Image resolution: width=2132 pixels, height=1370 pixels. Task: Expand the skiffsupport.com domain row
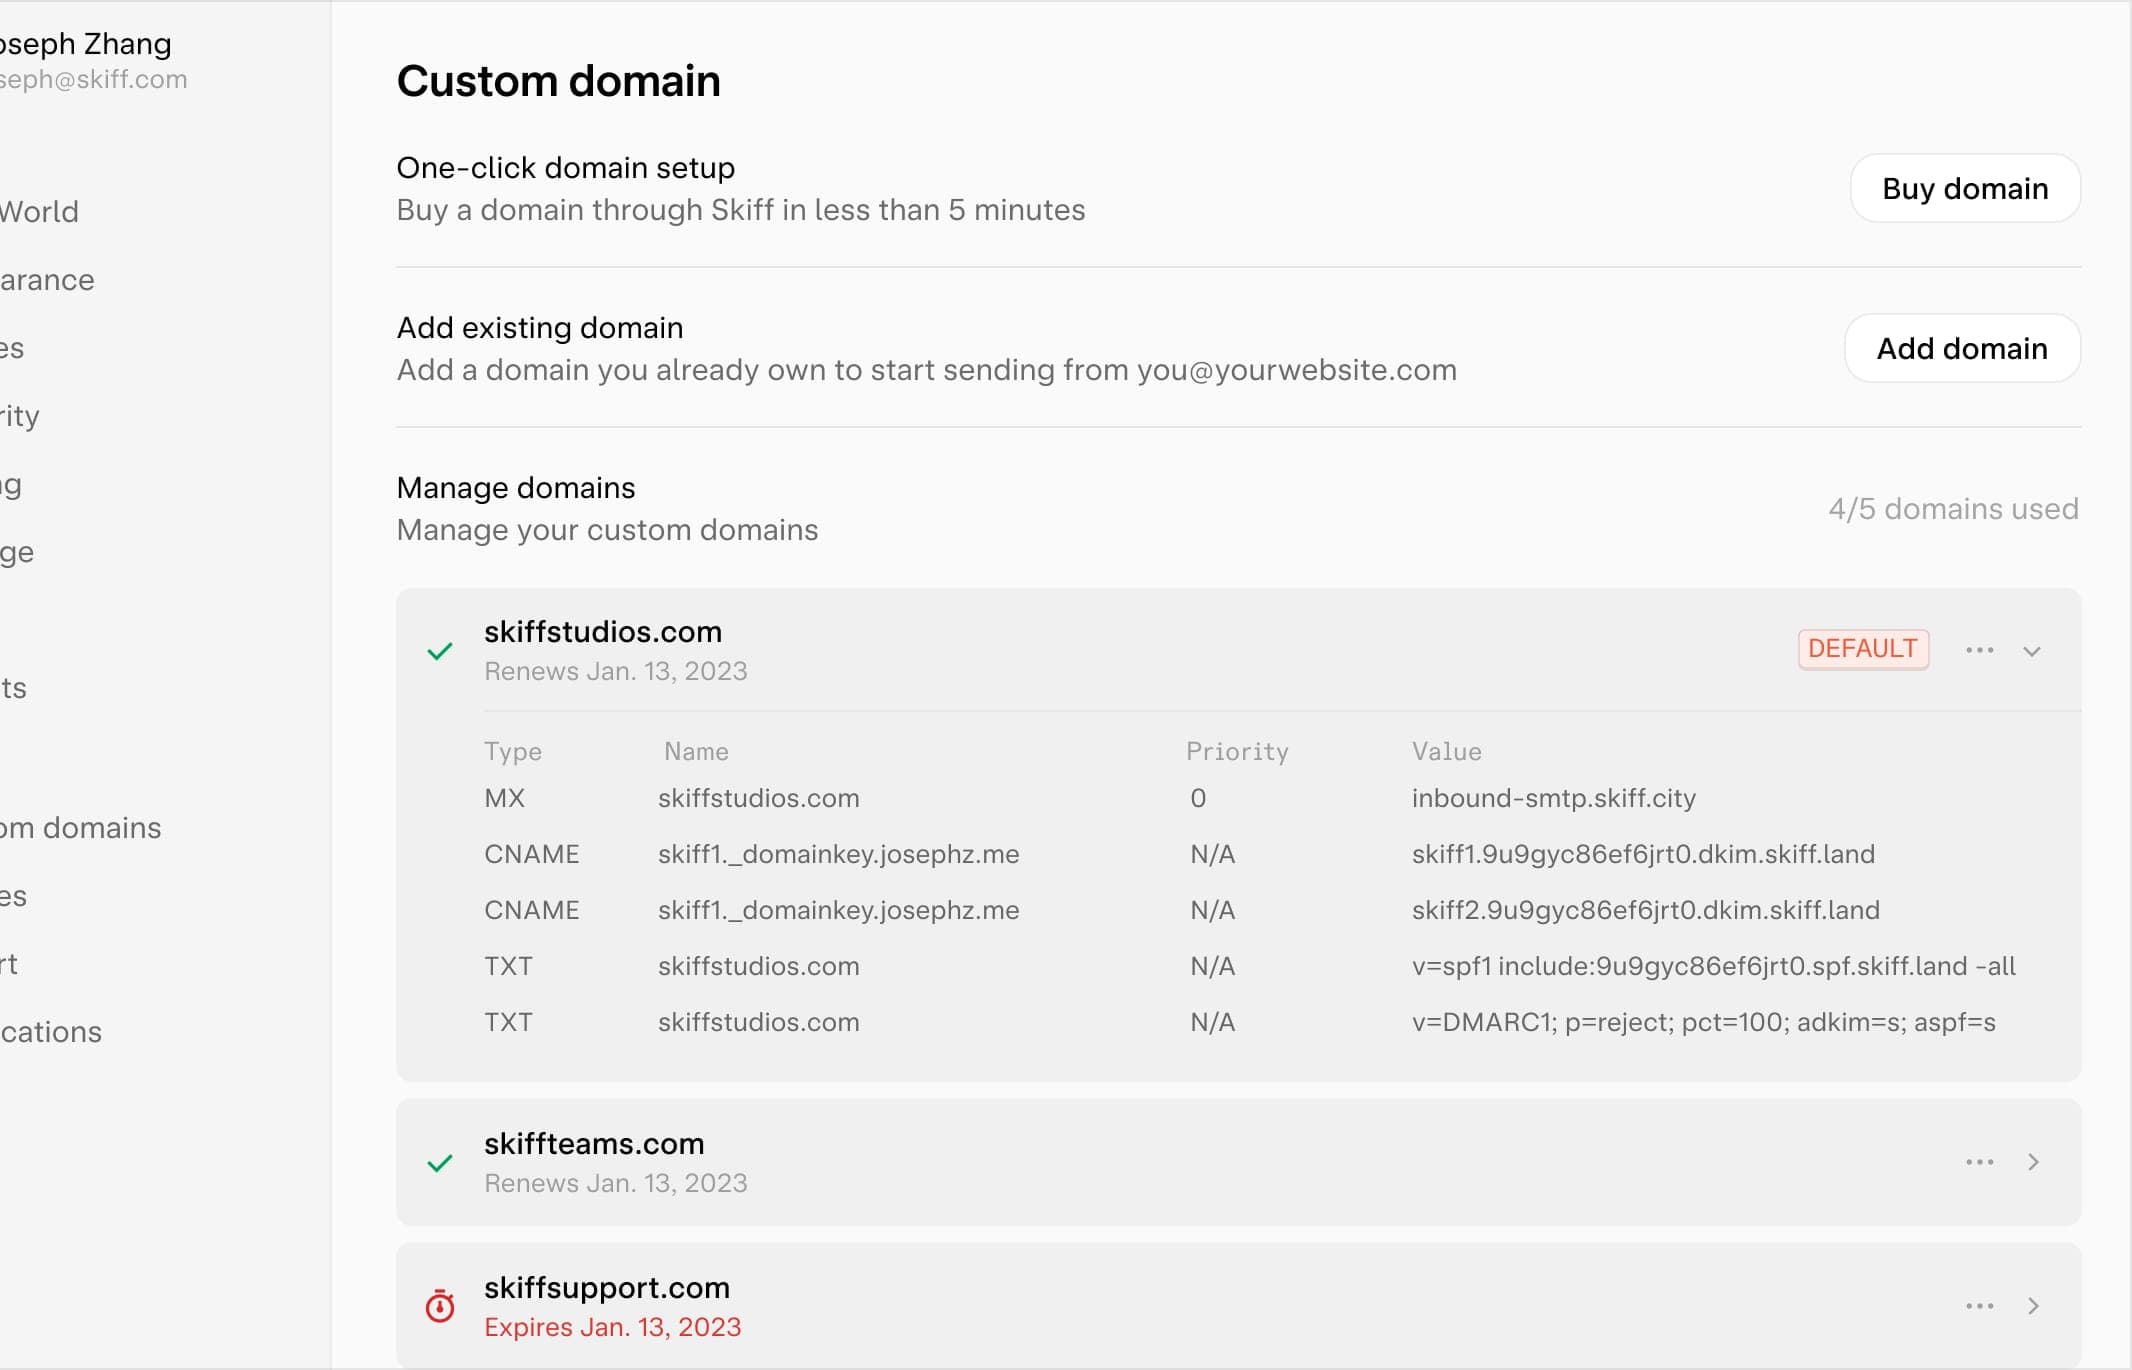click(x=2032, y=1306)
